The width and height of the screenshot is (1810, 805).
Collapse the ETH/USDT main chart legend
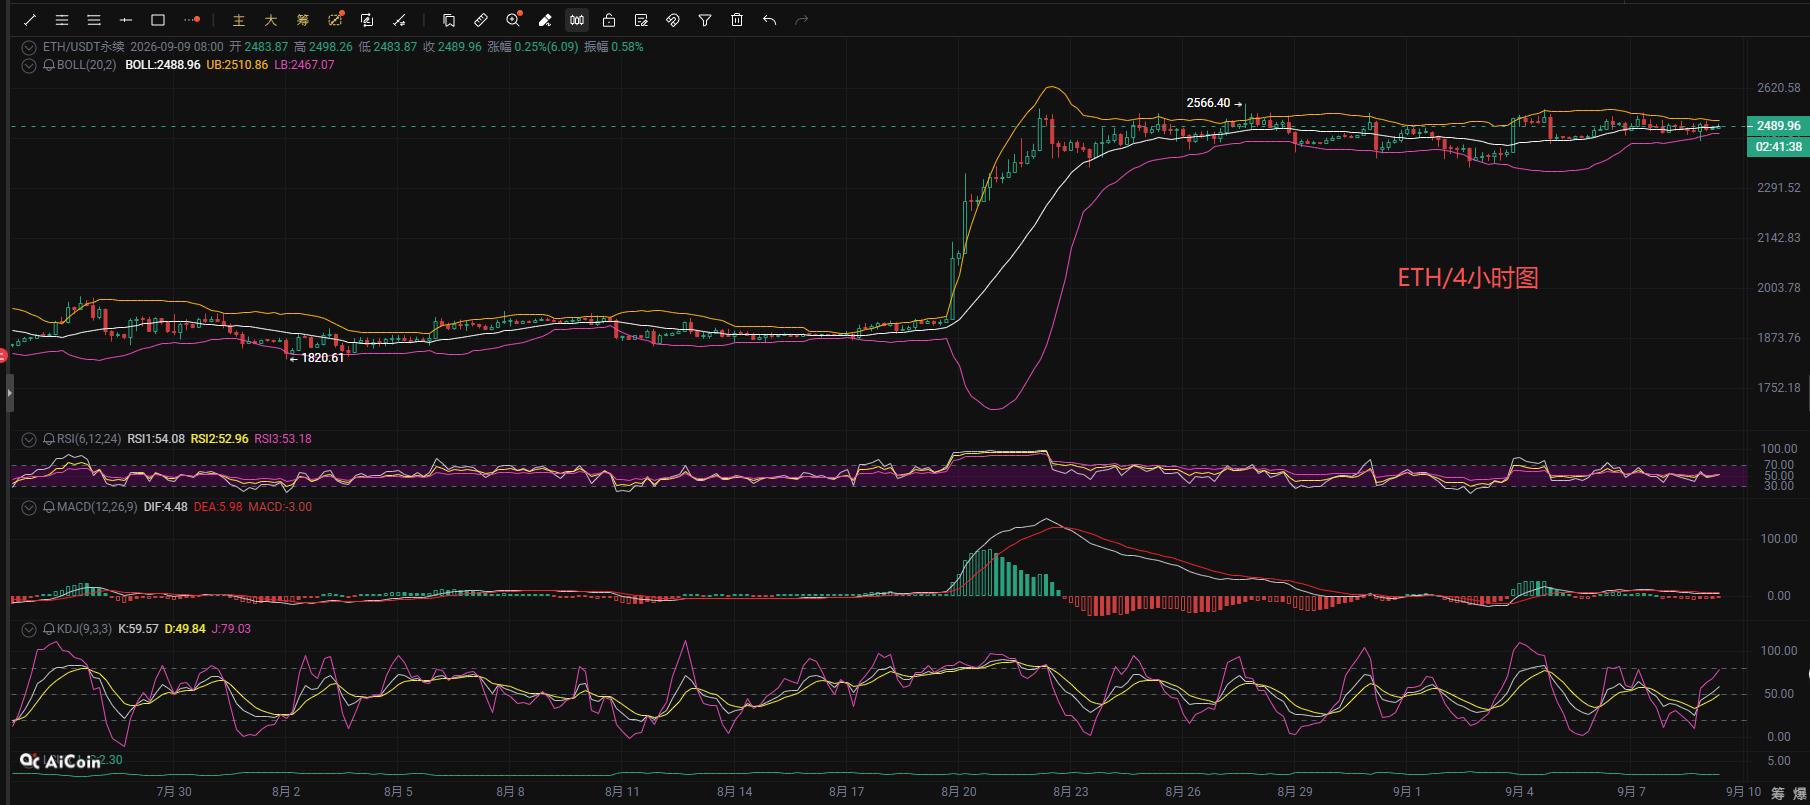coord(29,47)
